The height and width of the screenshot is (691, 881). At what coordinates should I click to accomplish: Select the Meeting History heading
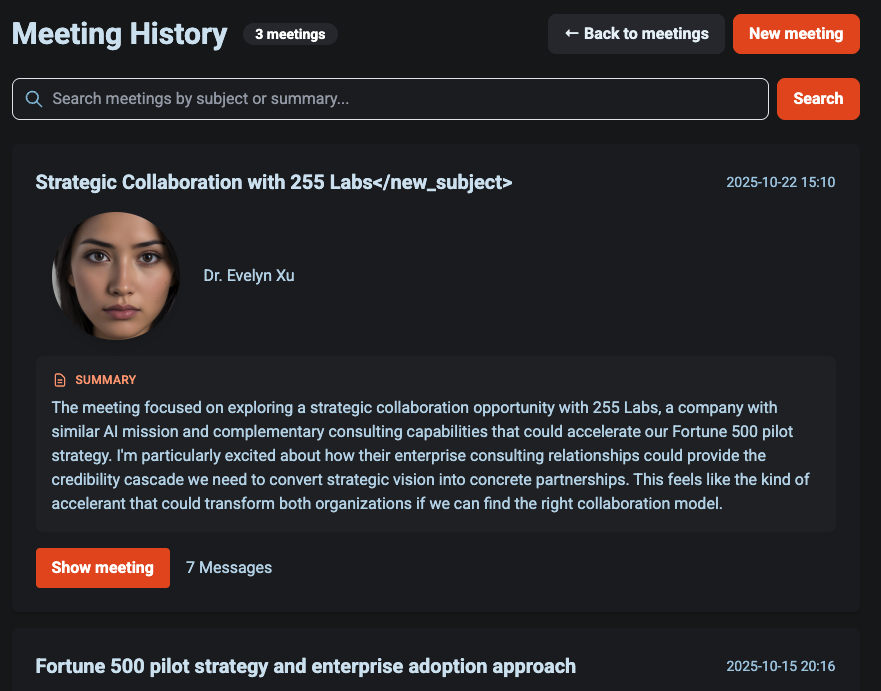click(x=120, y=34)
